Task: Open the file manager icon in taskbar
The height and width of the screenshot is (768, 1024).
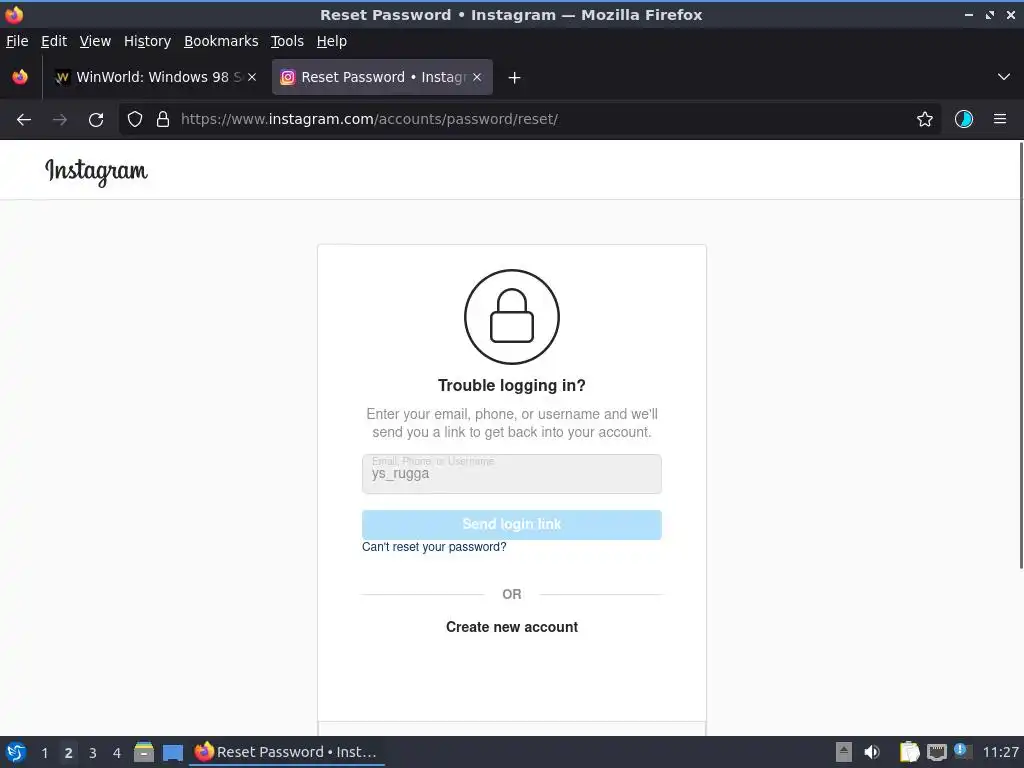Action: pyautogui.click(x=144, y=752)
